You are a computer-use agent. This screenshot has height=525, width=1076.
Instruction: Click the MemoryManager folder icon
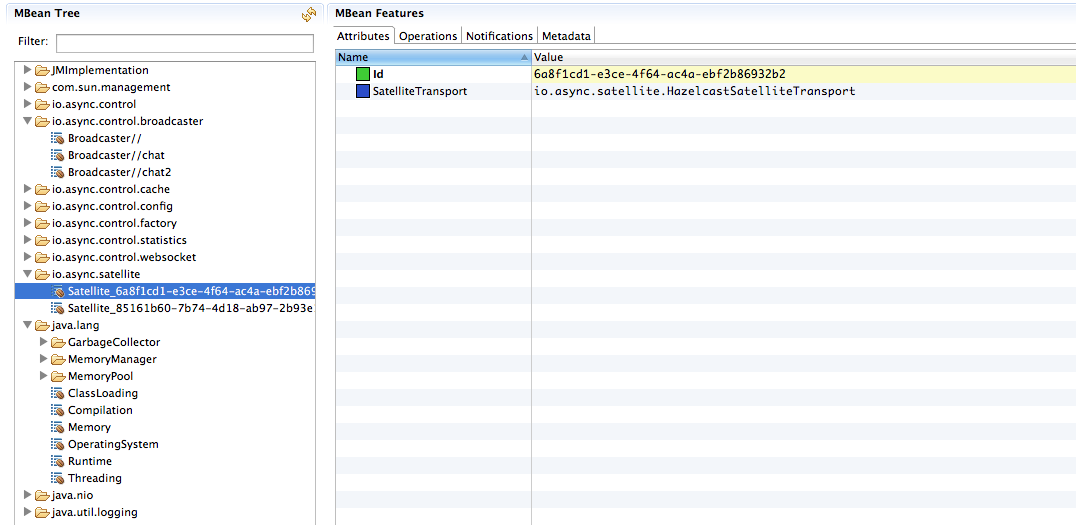[x=59, y=359]
